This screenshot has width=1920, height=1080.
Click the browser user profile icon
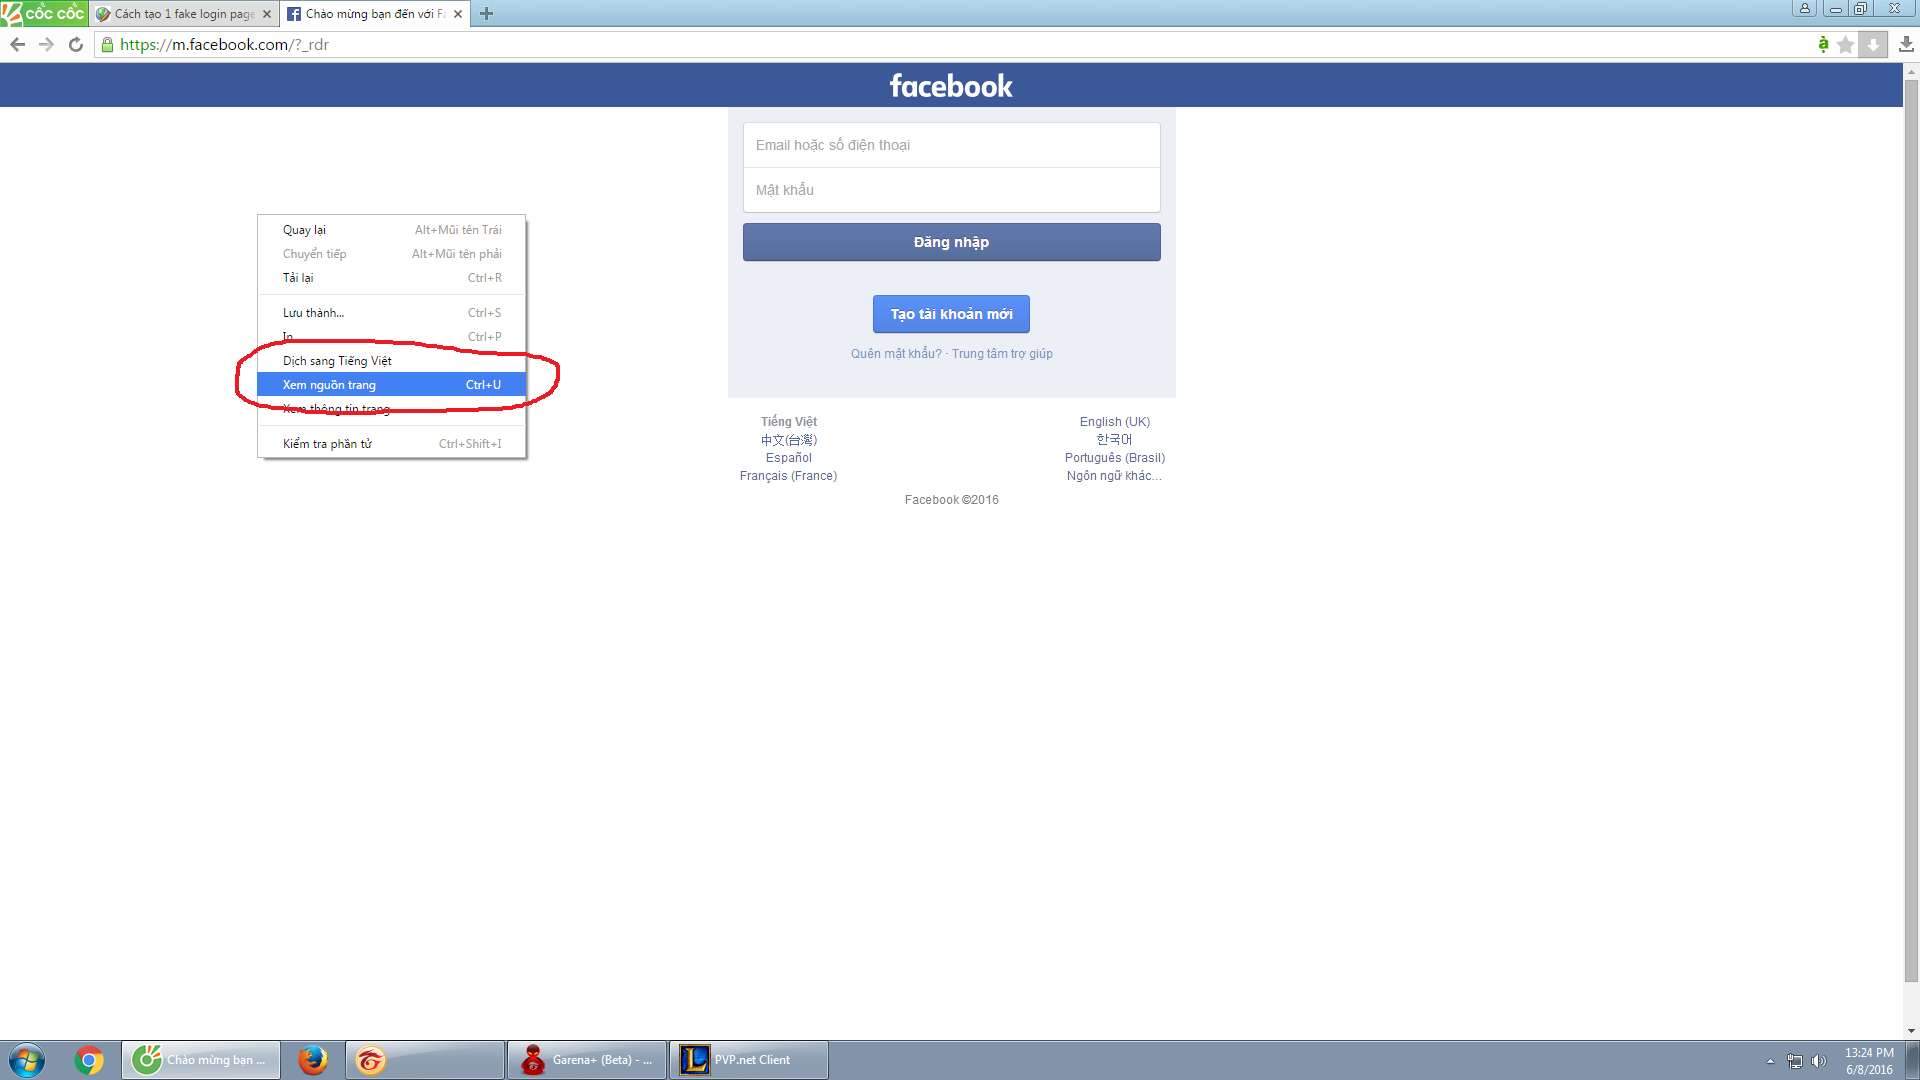[x=1805, y=8]
